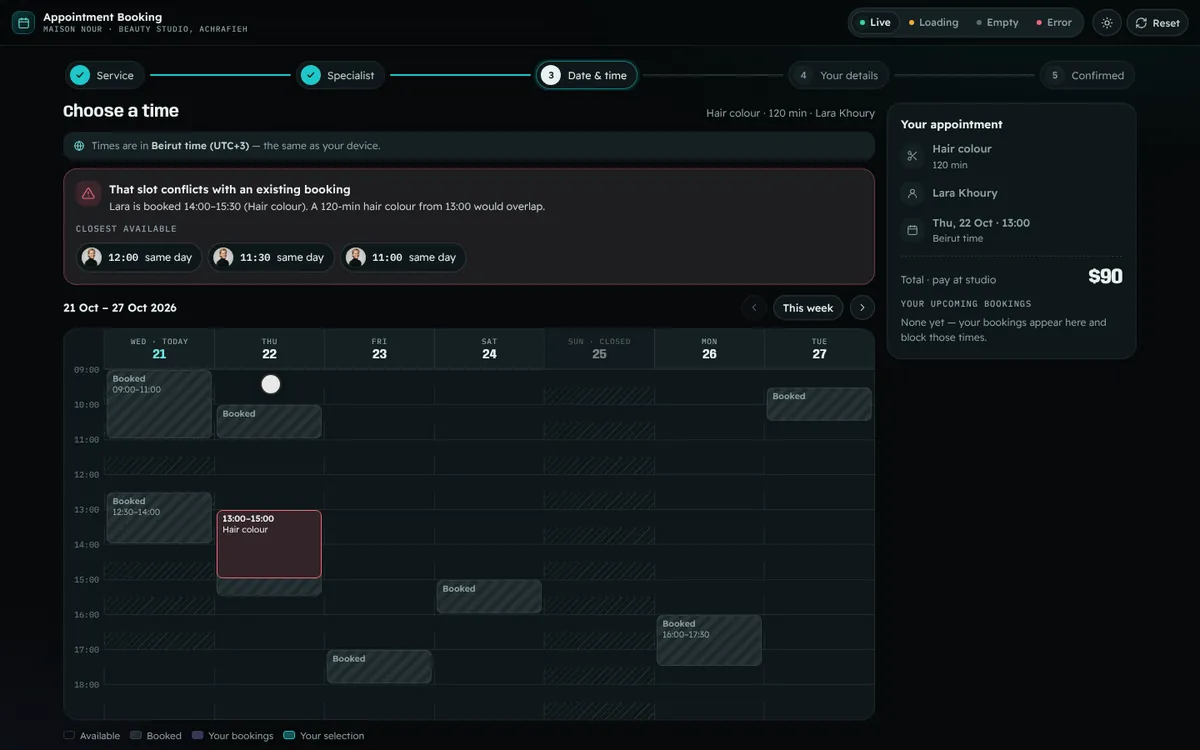Go to the Specialist step
This screenshot has height=750, width=1200.
click(340, 75)
